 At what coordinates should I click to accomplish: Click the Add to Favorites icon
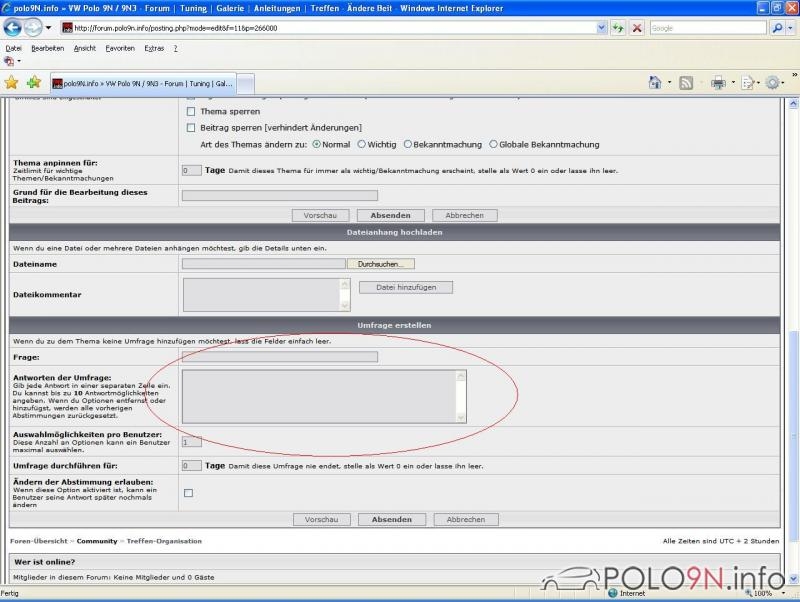click(33, 83)
